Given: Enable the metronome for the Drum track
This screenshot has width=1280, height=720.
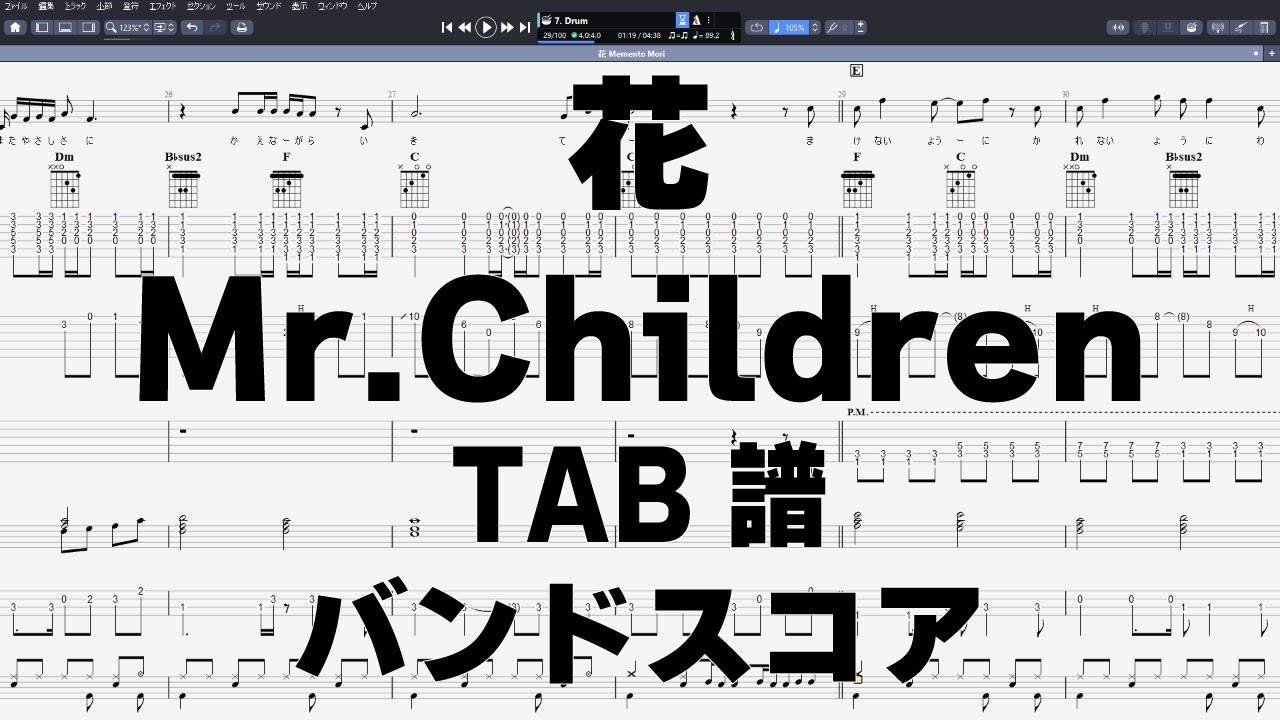Looking at the screenshot, I should [x=697, y=19].
